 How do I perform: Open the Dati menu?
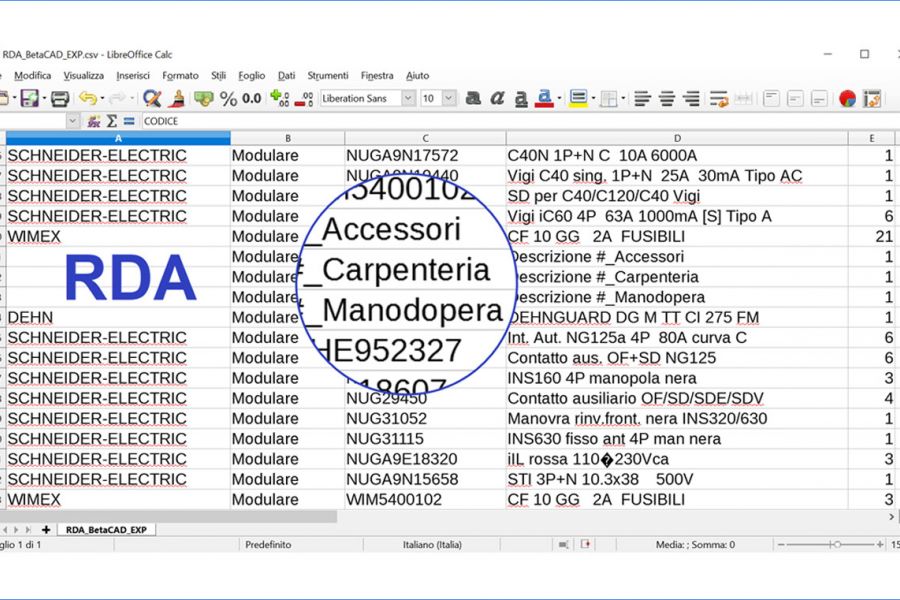click(286, 75)
